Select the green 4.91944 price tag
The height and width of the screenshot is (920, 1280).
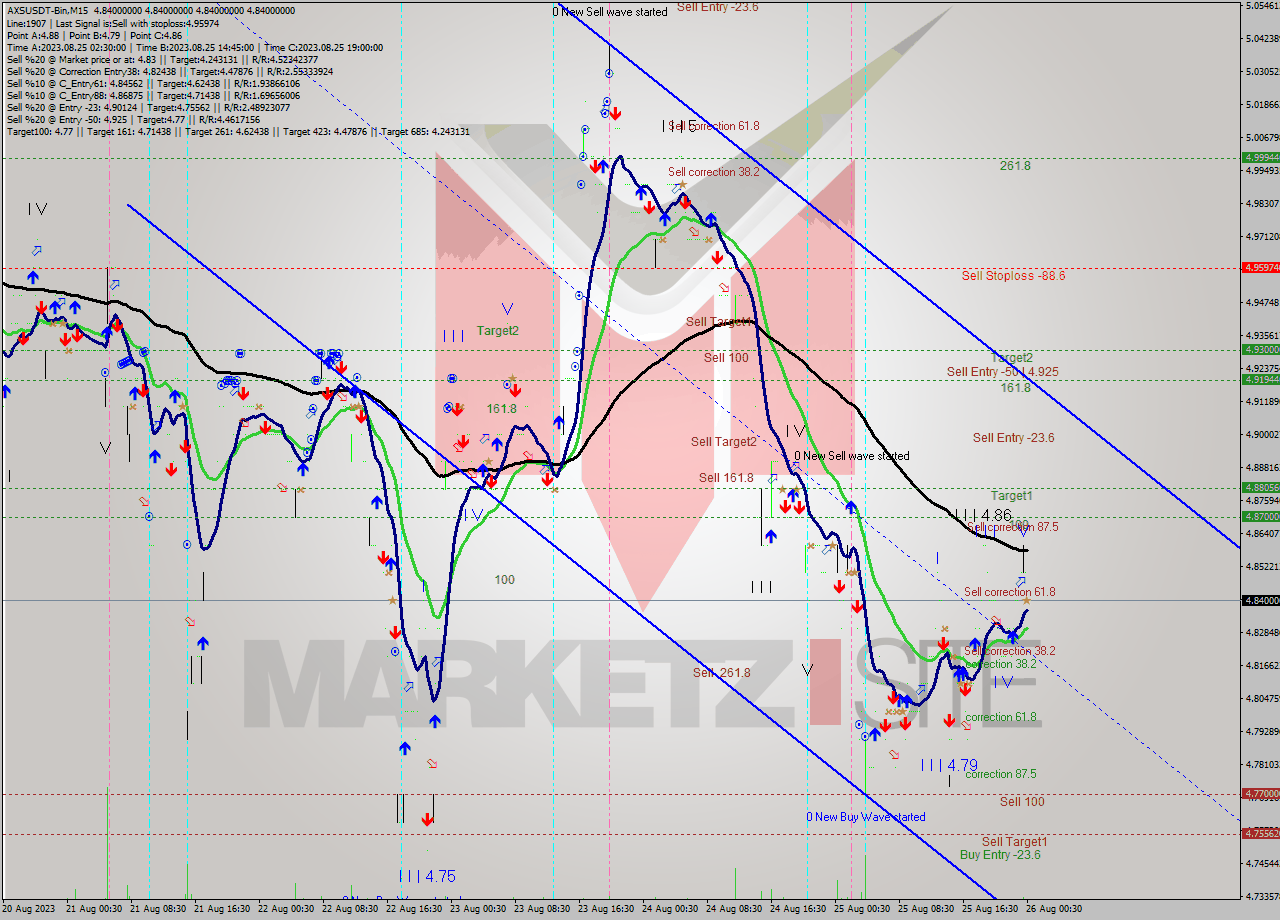click(x=1260, y=379)
